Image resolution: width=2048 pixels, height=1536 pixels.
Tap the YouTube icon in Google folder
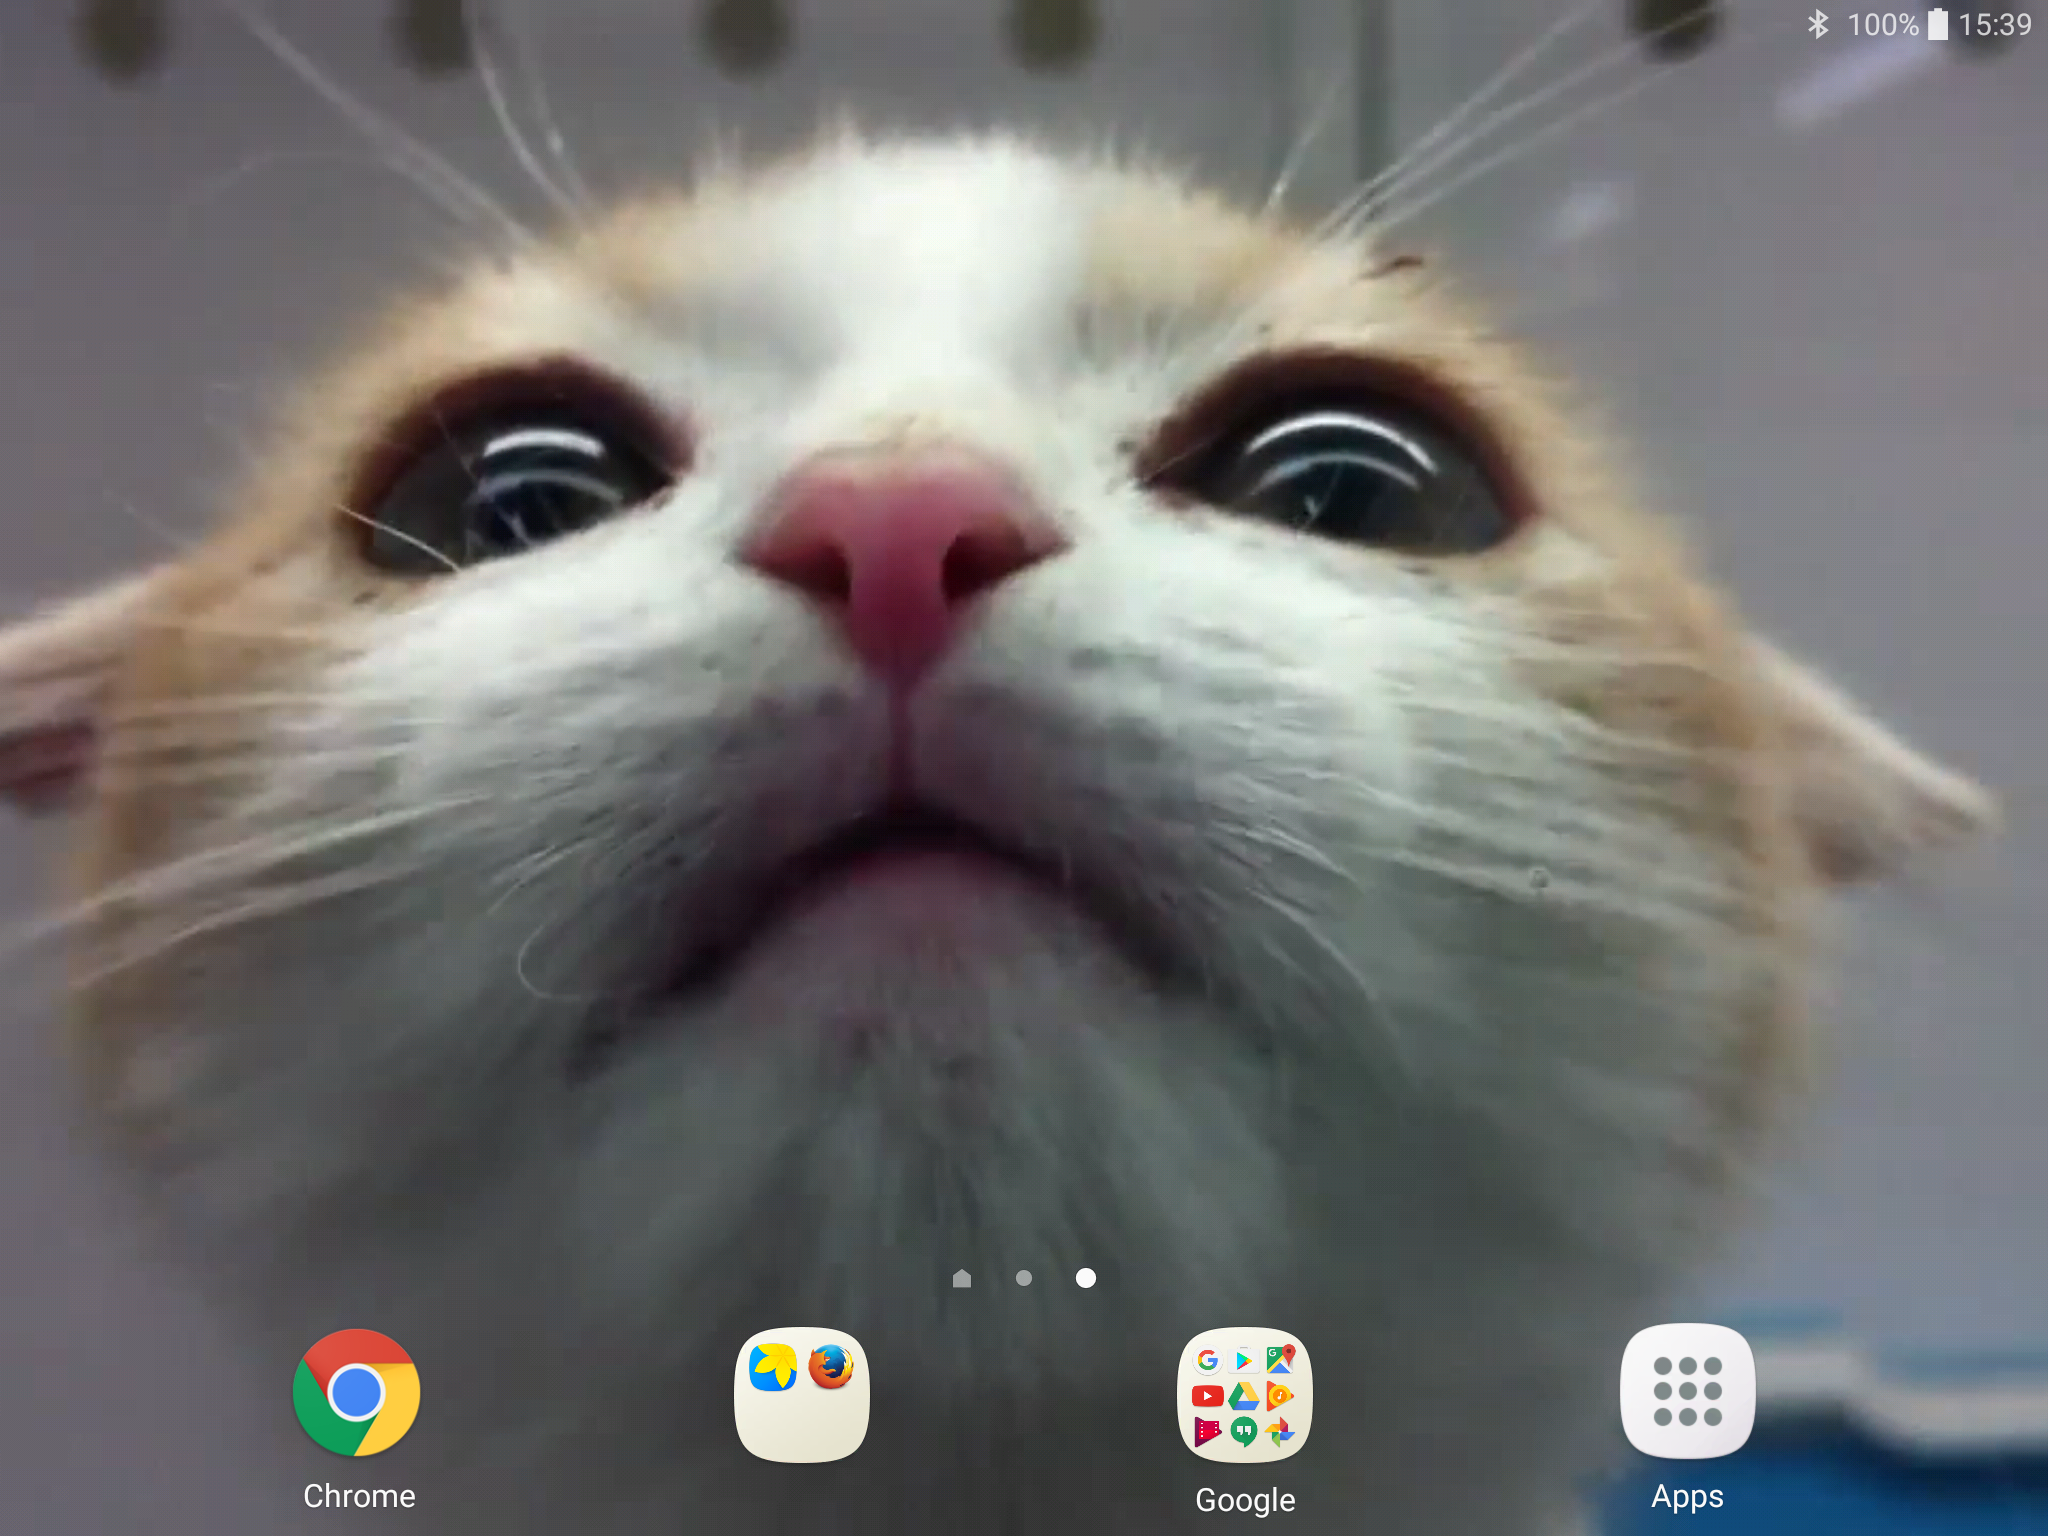click(1208, 1396)
